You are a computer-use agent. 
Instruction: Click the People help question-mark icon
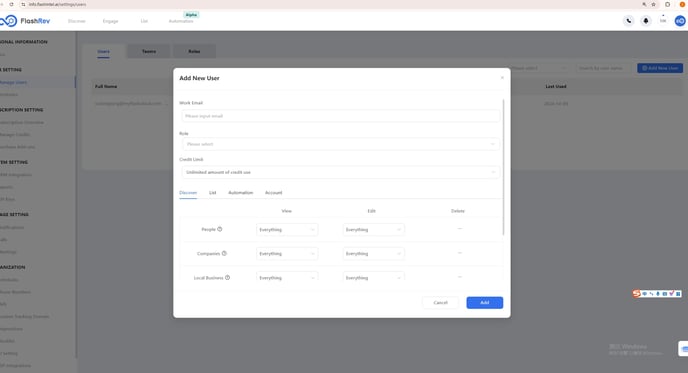(220, 229)
